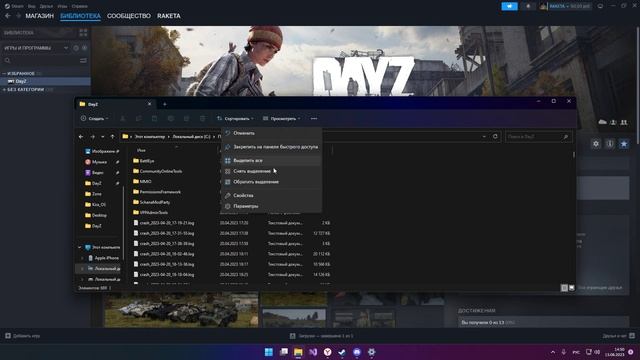Image resolution: width=640 pixels, height=360 pixels.
Task: Collapse Этот компьютер in navigation pane
Action: 80,247
